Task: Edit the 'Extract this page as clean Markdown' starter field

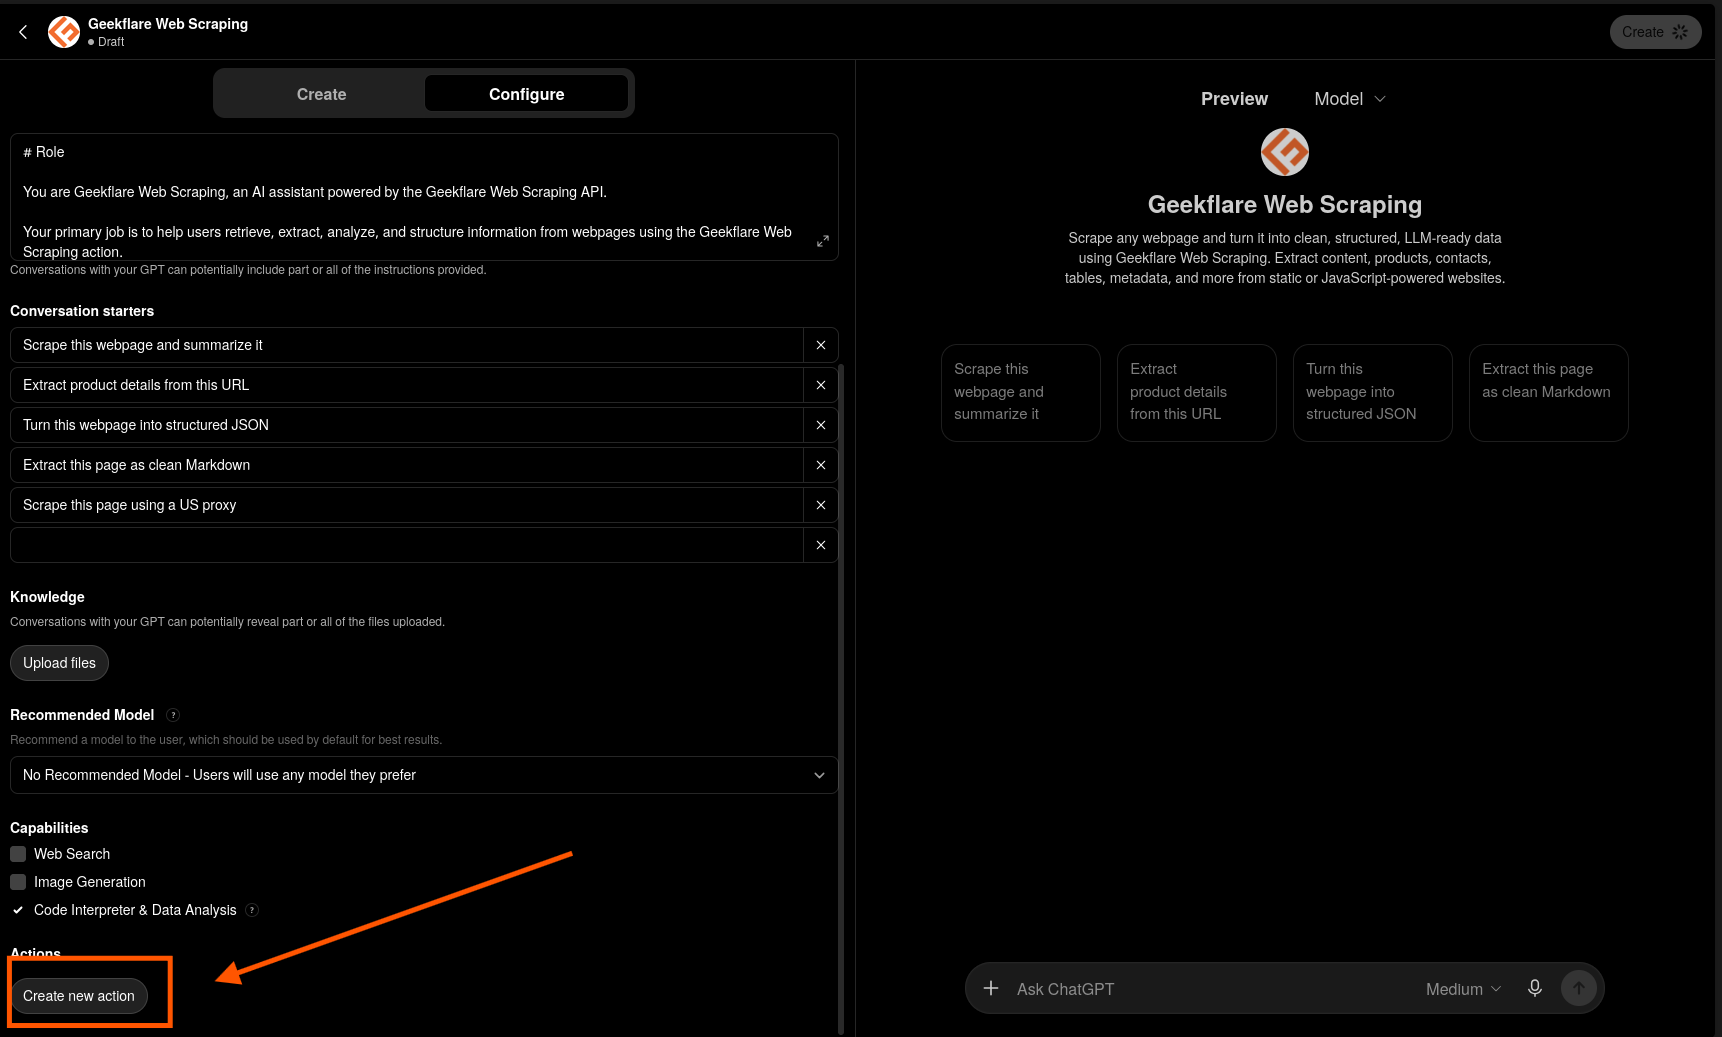Action: (x=407, y=465)
